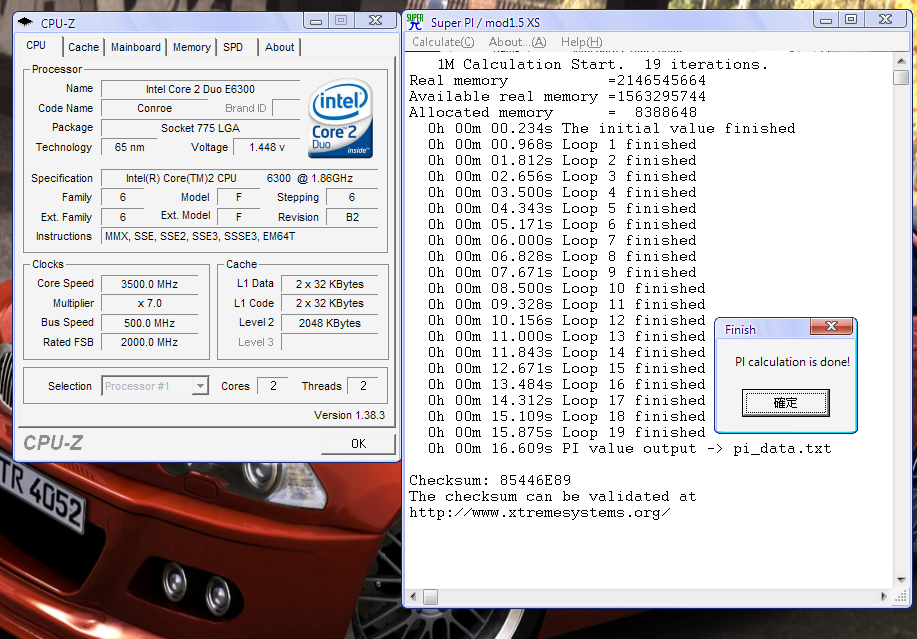This screenshot has width=917, height=639.
Task: Click the Super PI window resize grip
Action: pyautogui.click(x=901, y=596)
